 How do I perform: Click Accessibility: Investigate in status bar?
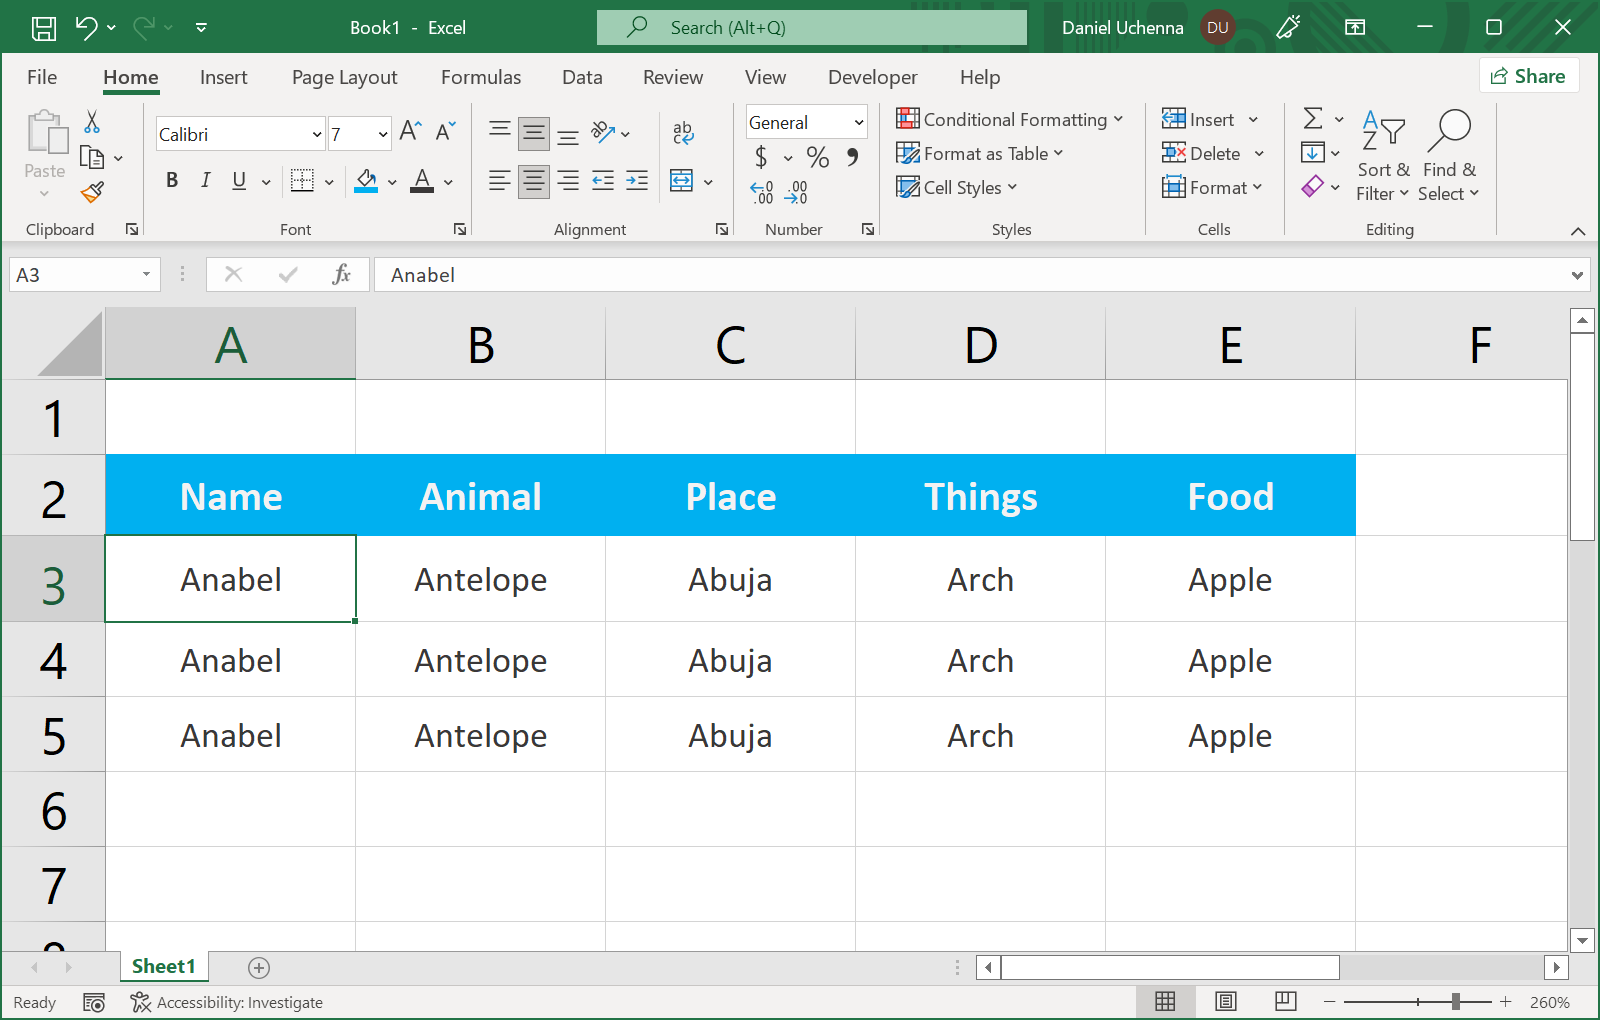pos(227,1002)
